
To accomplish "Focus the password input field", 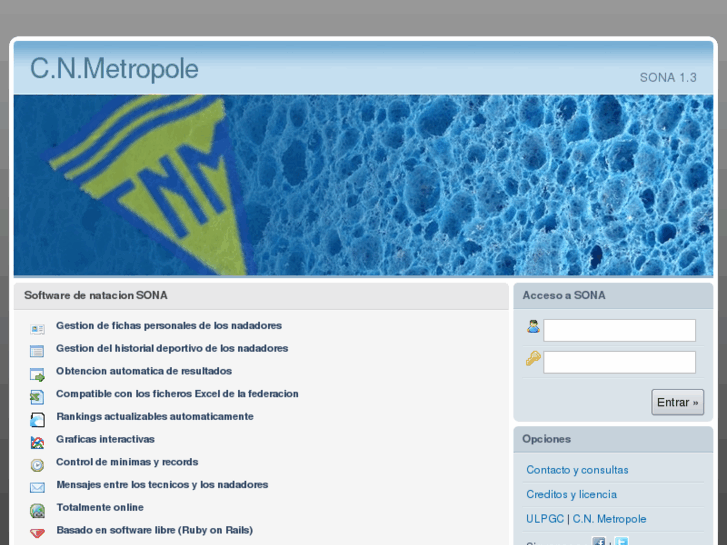I will [x=619, y=362].
